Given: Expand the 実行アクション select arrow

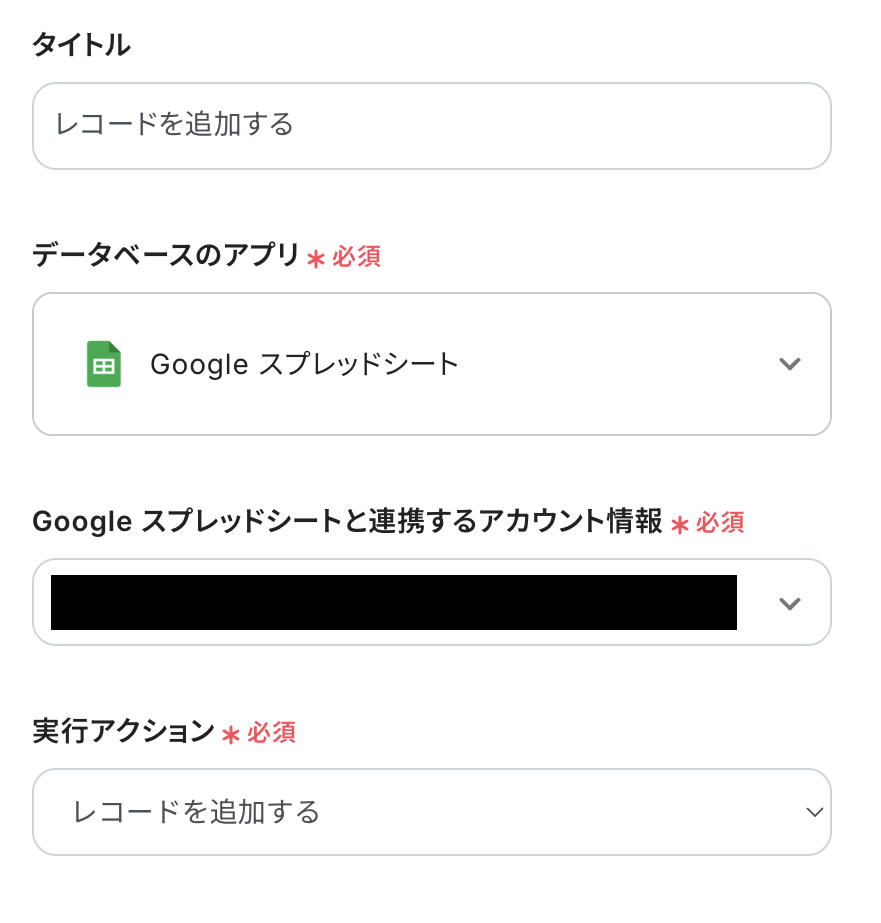Looking at the screenshot, I should [x=815, y=812].
